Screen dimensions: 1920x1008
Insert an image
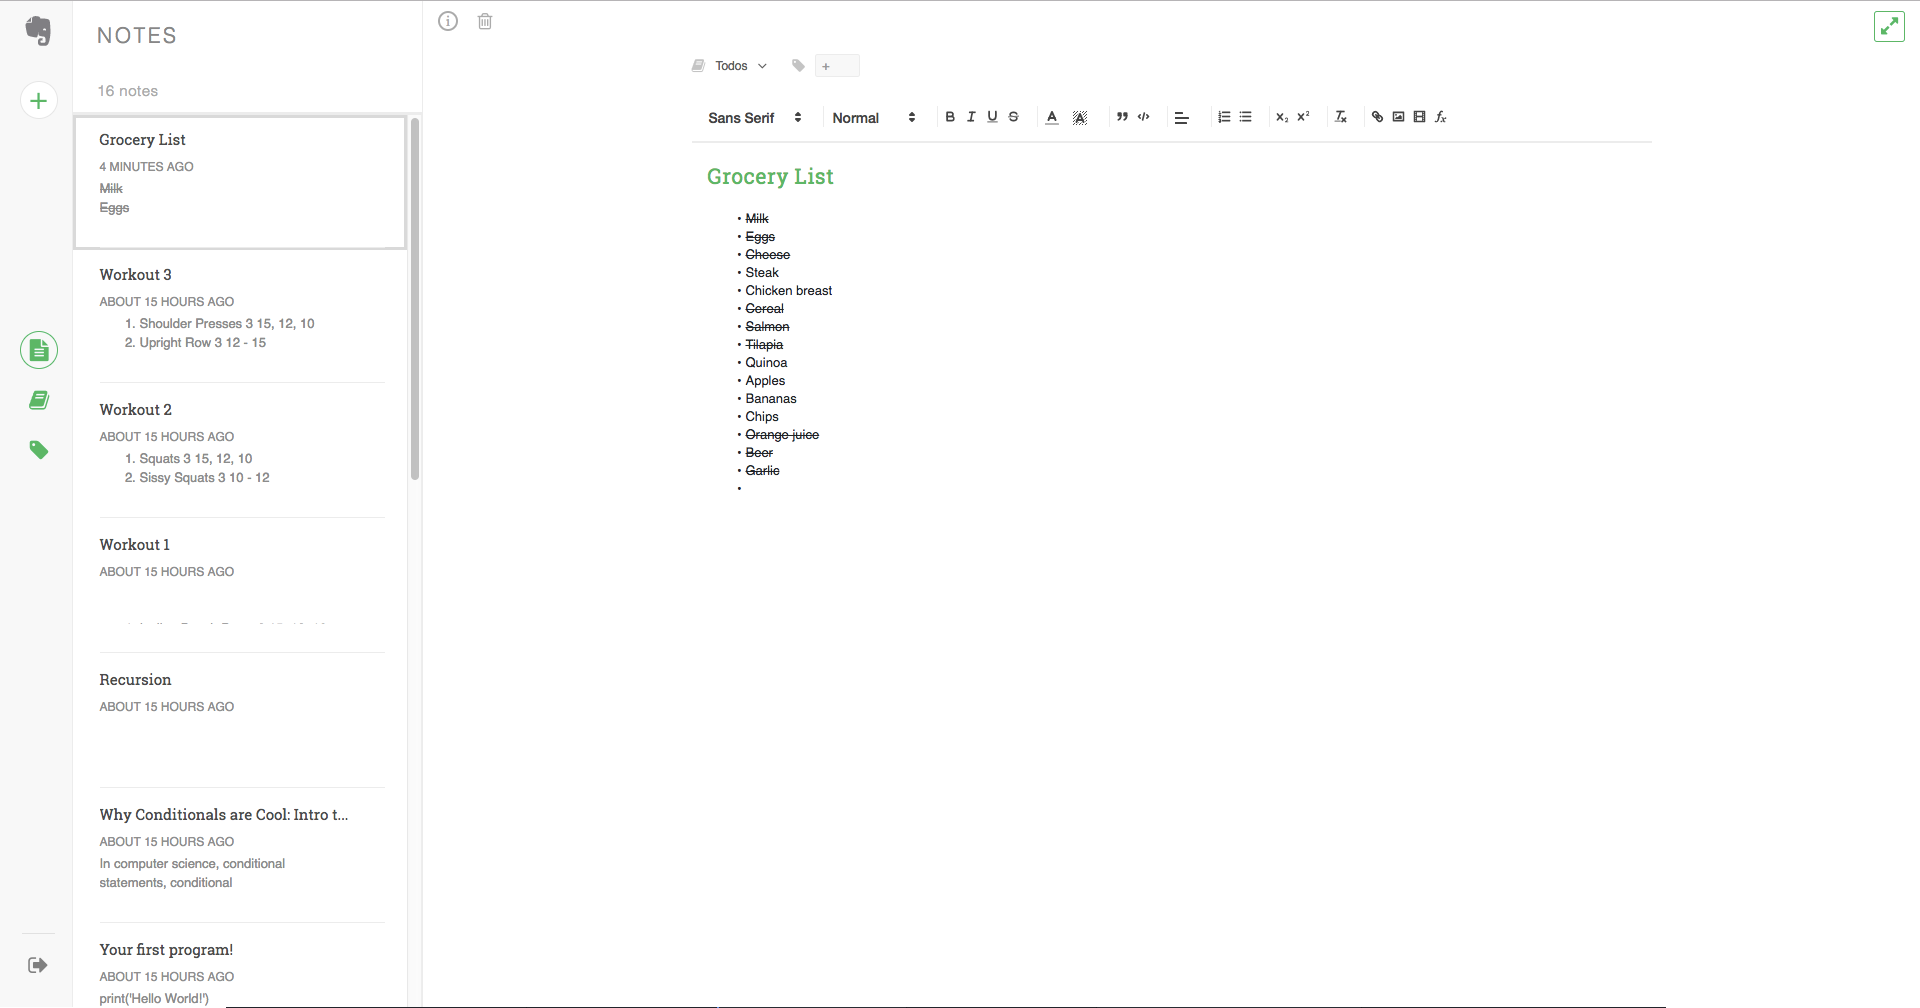pyautogui.click(x=1398, y=117)
